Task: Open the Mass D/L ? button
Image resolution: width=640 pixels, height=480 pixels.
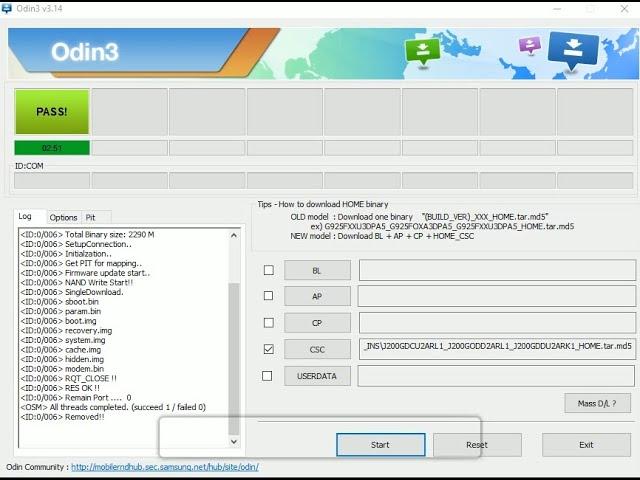Action: click(598, 403)
